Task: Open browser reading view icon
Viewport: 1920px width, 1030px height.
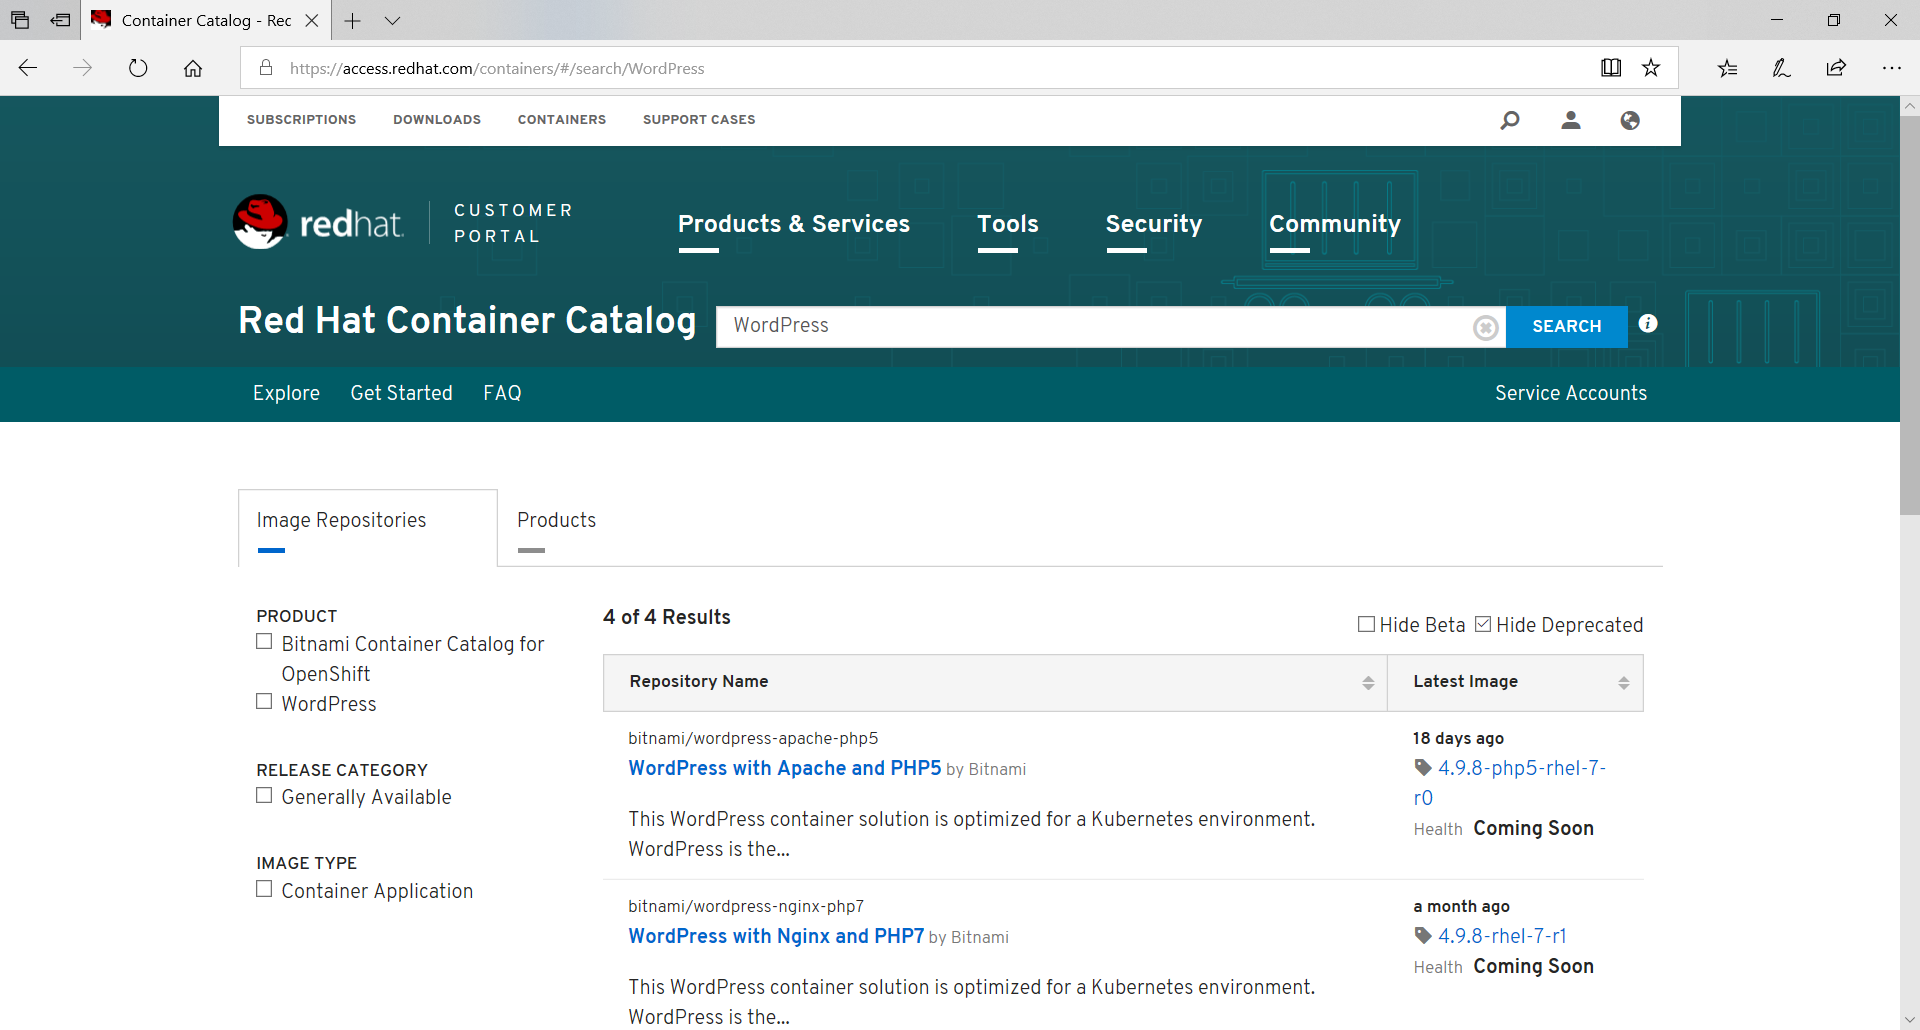Action: click(1610, 68)
